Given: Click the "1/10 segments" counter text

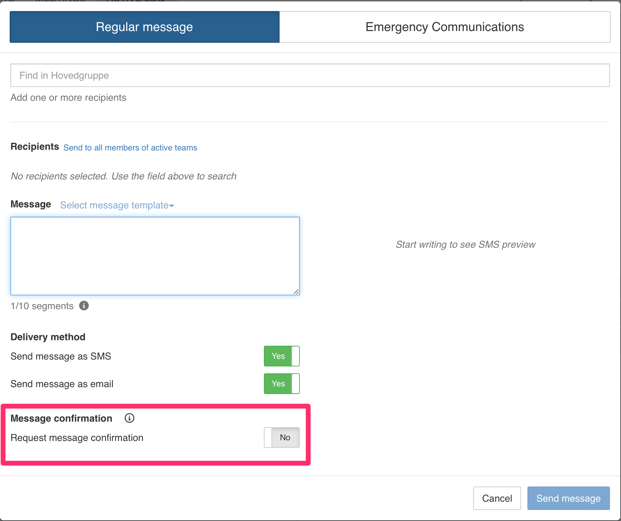Looking at the screenshot, I should [x=42, y=306].
